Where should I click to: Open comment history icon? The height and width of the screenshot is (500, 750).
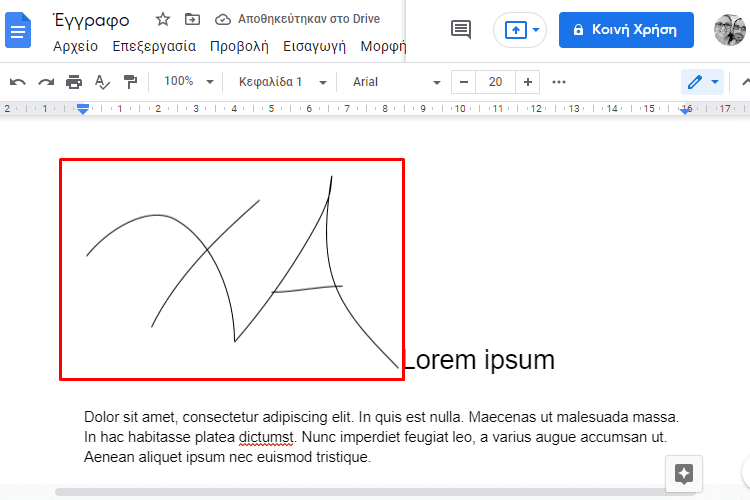[461, 30]
